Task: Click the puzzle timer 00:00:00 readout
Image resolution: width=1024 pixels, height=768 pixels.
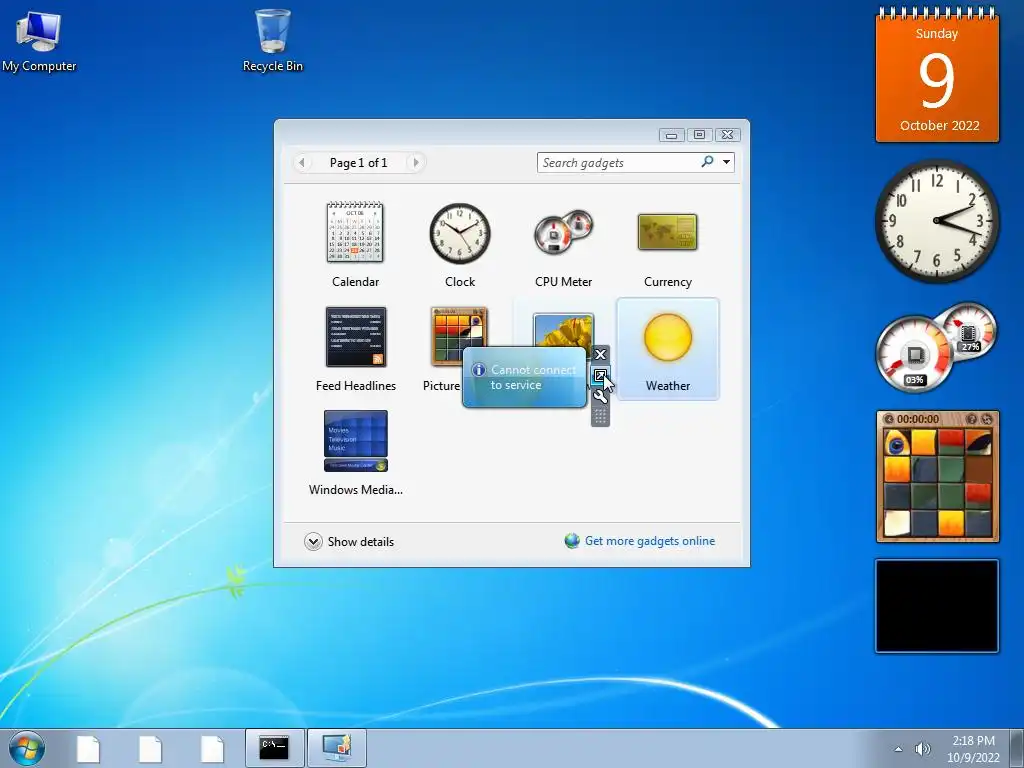Action: 918,419
